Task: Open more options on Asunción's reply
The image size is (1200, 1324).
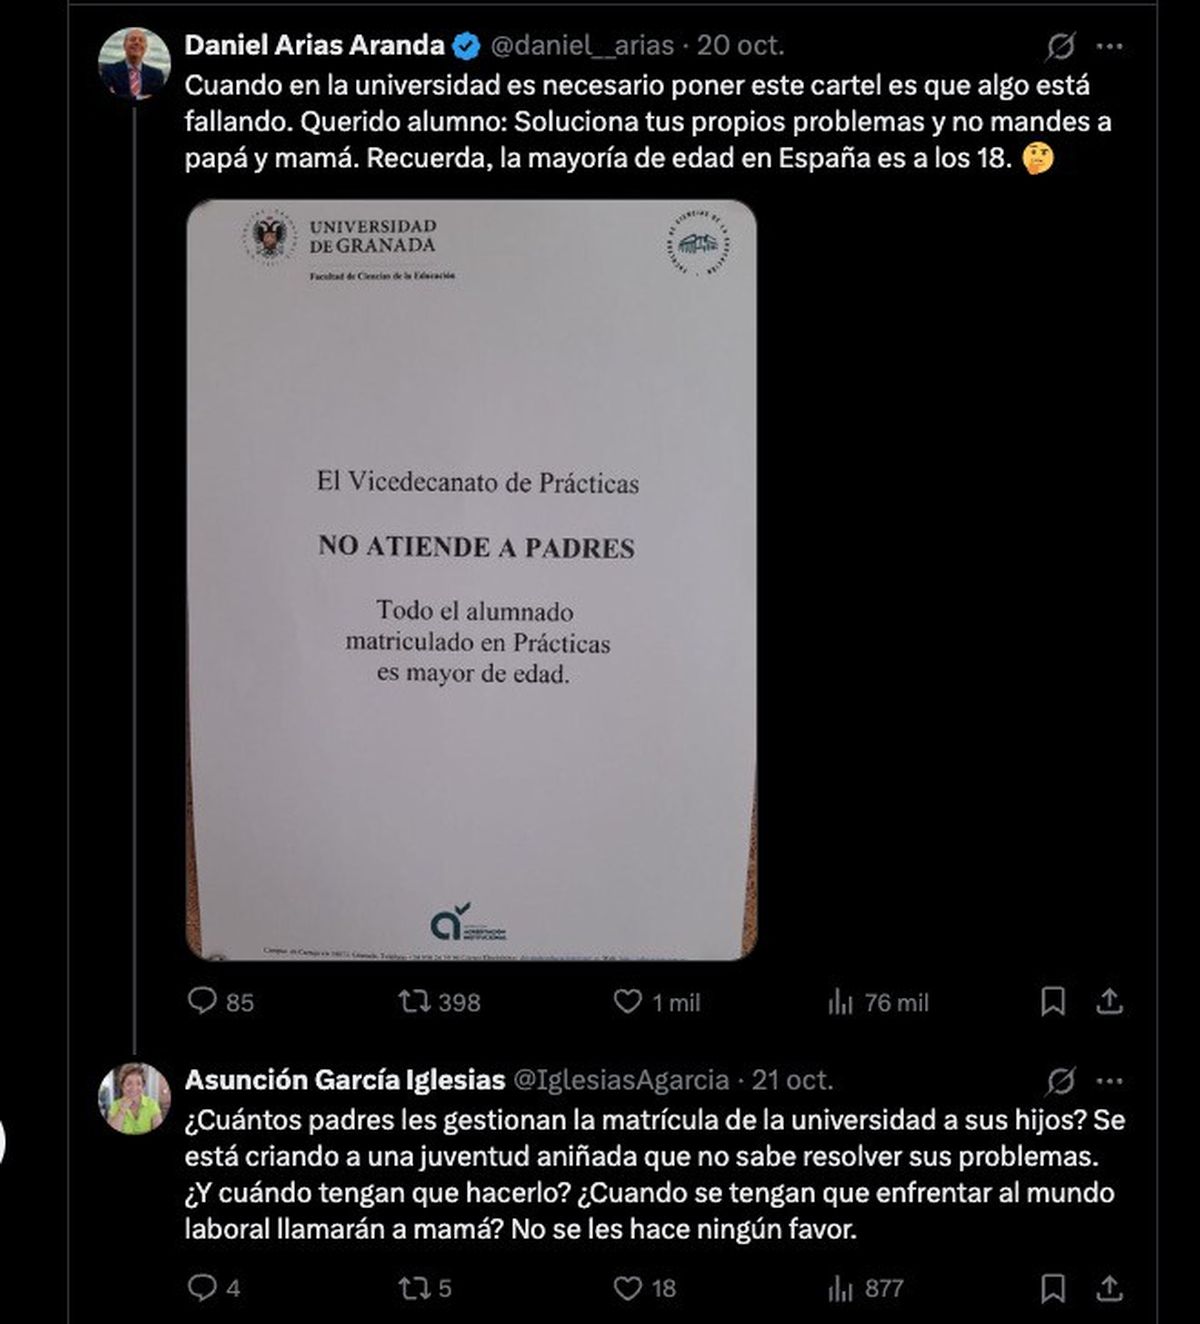Action: [1110, 1081]
